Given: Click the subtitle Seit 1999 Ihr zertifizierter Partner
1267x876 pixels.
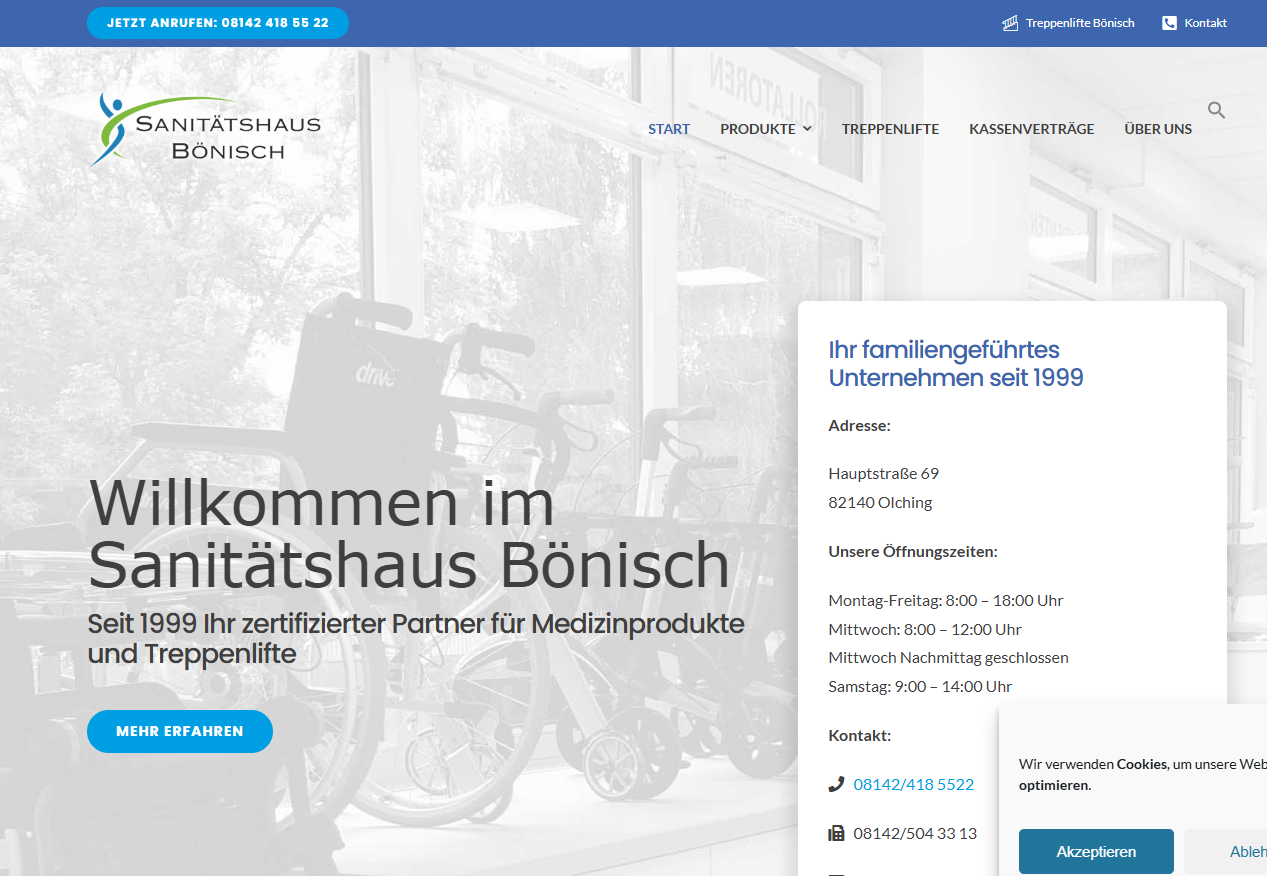Looking at the screenshot, I should click(x=416, y=638).
